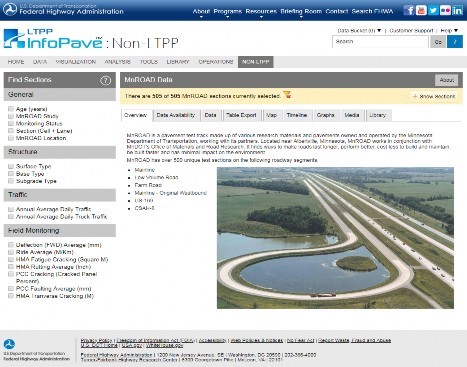467x367 pixels.
Task: Open the FHWA YouTube channel icon
Action: (421, 10)
